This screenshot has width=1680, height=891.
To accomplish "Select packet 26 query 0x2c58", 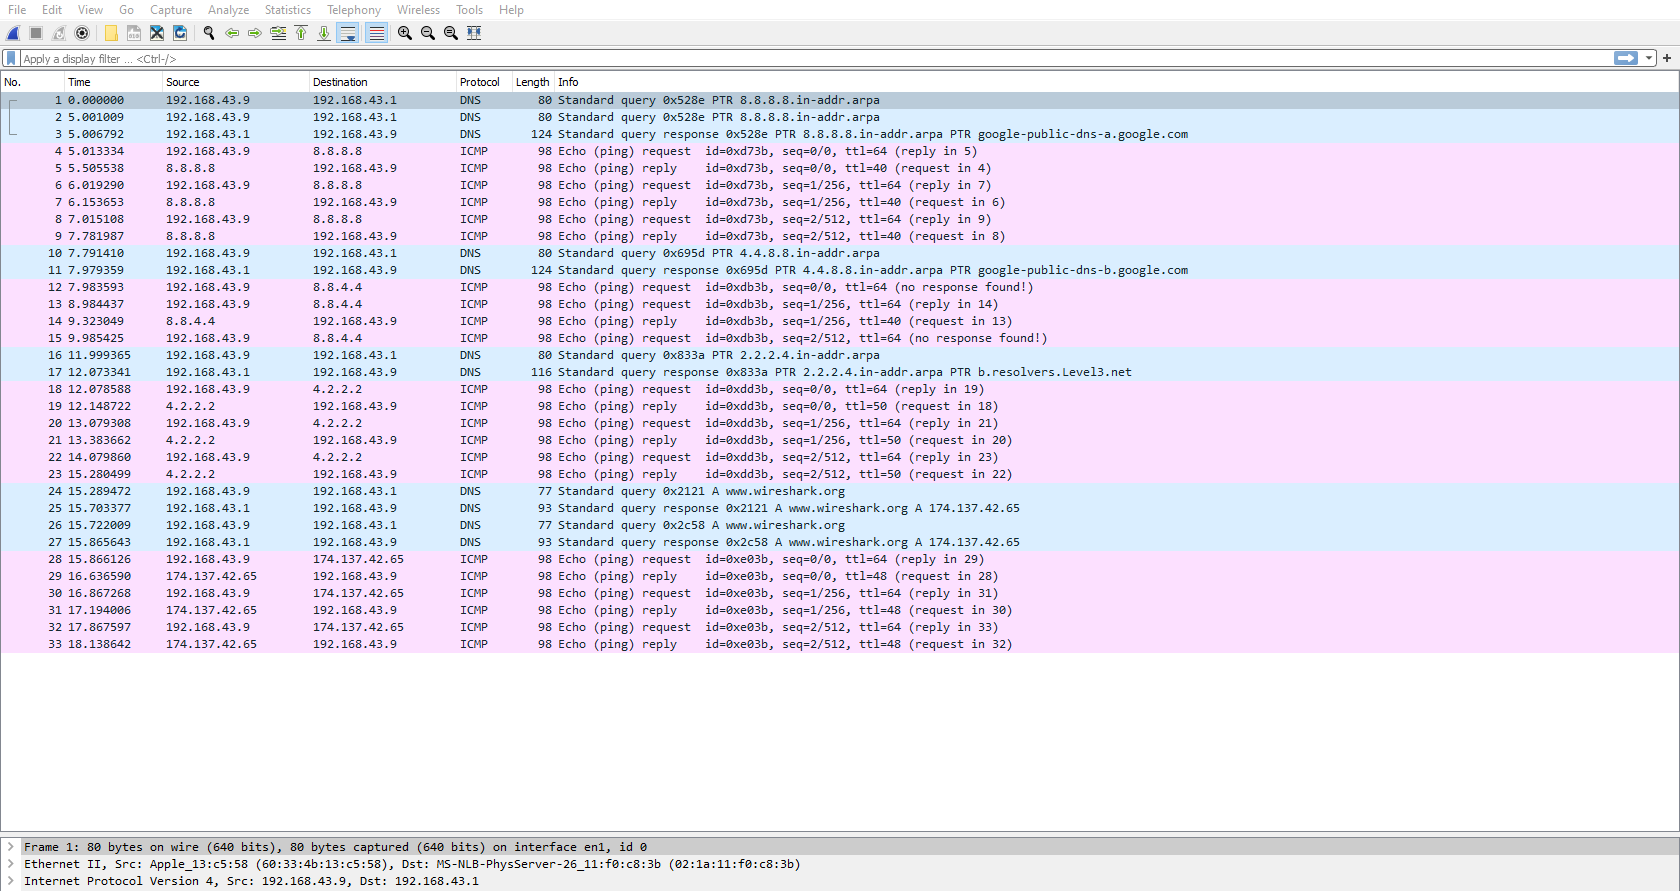I will point(840,525).
